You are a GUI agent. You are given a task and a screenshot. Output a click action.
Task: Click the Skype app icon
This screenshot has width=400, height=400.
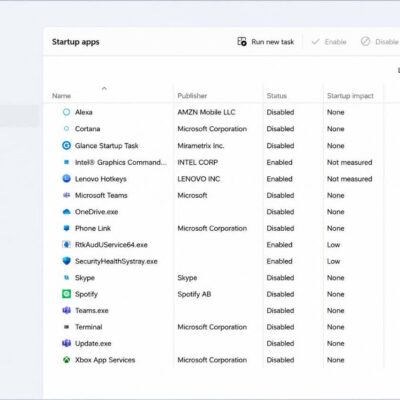pyautogui.click(x=66, y=277)
